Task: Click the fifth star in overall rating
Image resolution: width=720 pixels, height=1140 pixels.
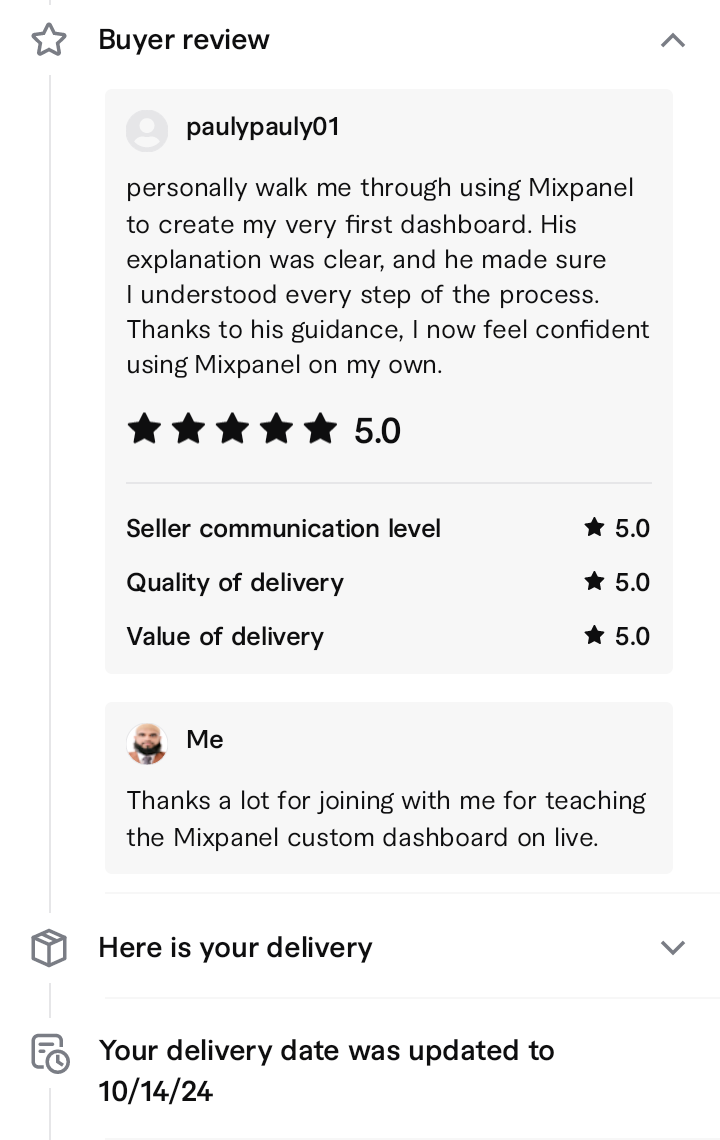Action: click(320, 430)
